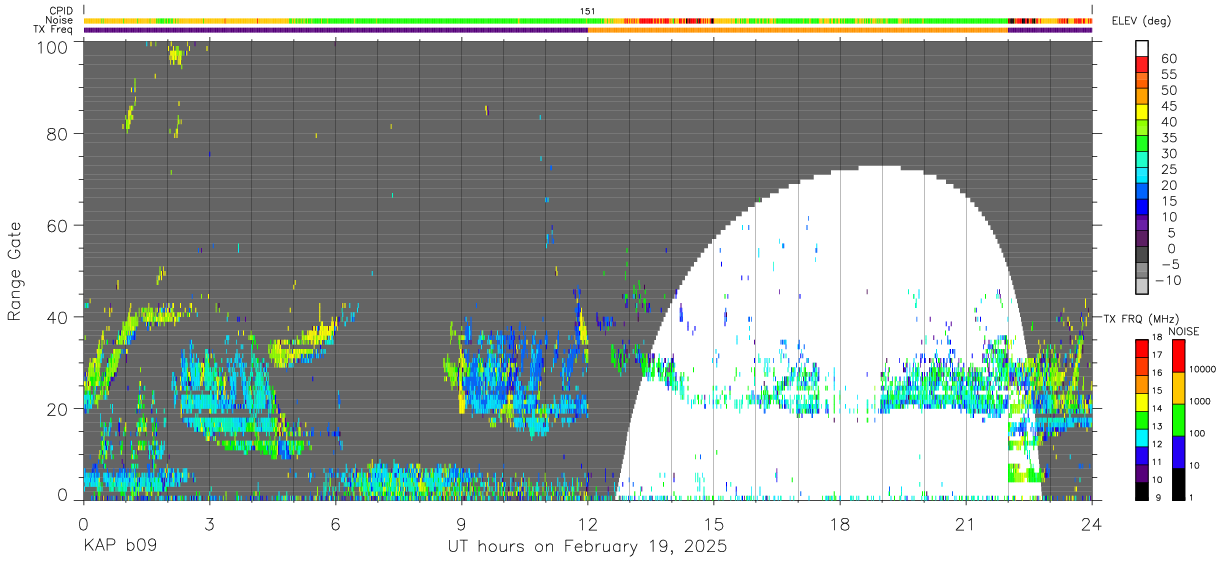The image size is (1228, 567).
Task: Click the 'CPID' row label
Action: pyautogui.click(x=60, y=10)
